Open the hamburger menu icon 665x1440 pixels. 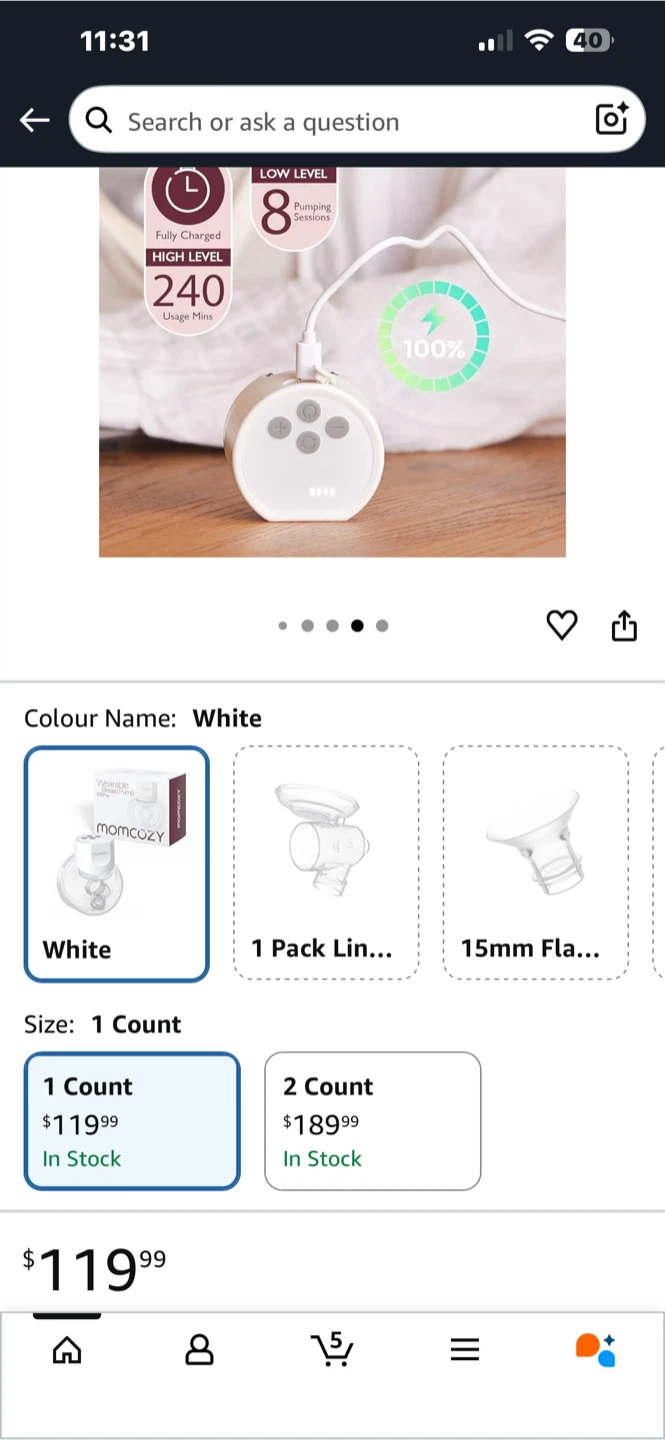(464, 1350)
